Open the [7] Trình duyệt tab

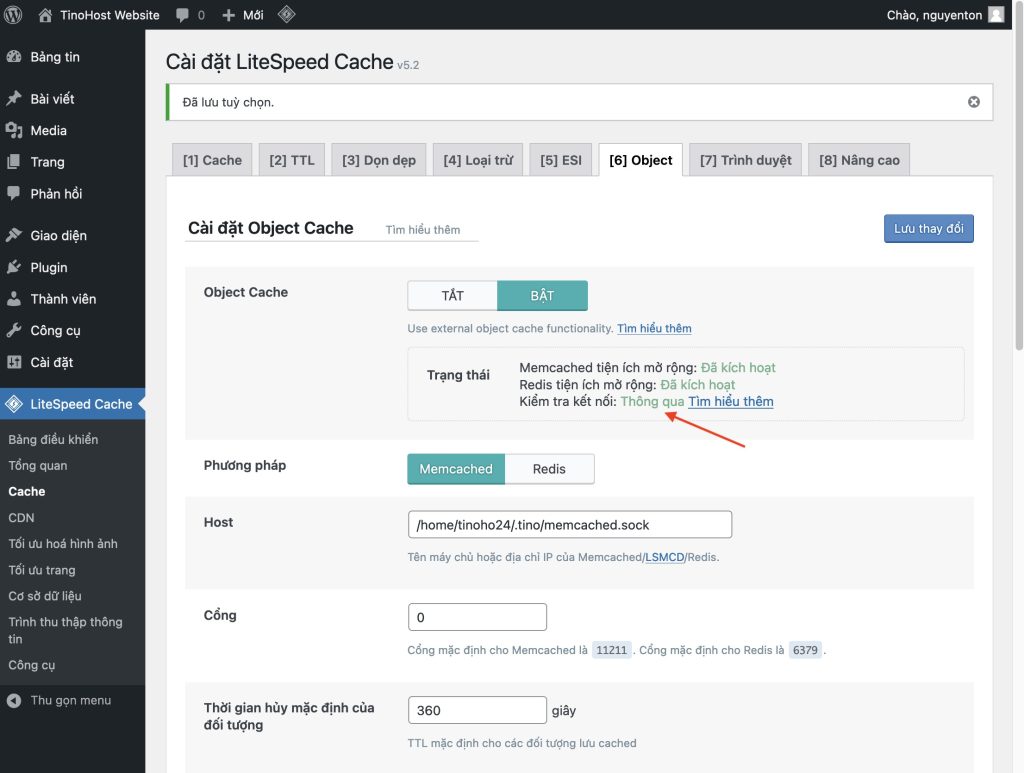(746, 160)
